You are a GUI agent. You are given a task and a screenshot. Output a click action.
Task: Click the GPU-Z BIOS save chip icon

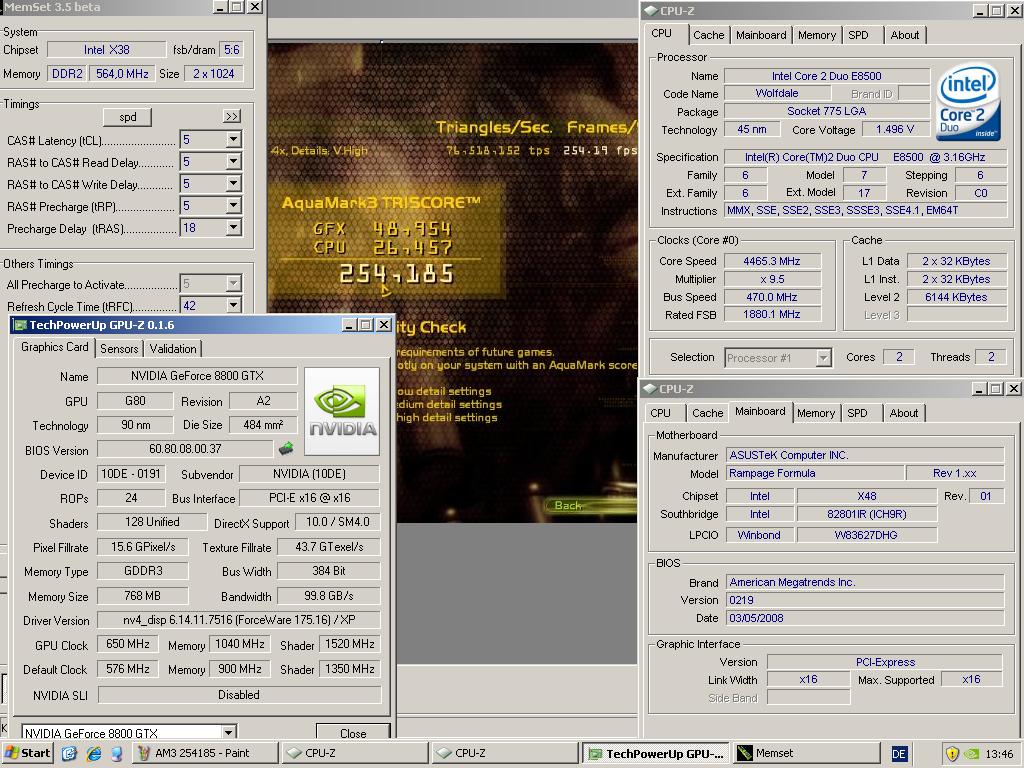pos(285,449)
